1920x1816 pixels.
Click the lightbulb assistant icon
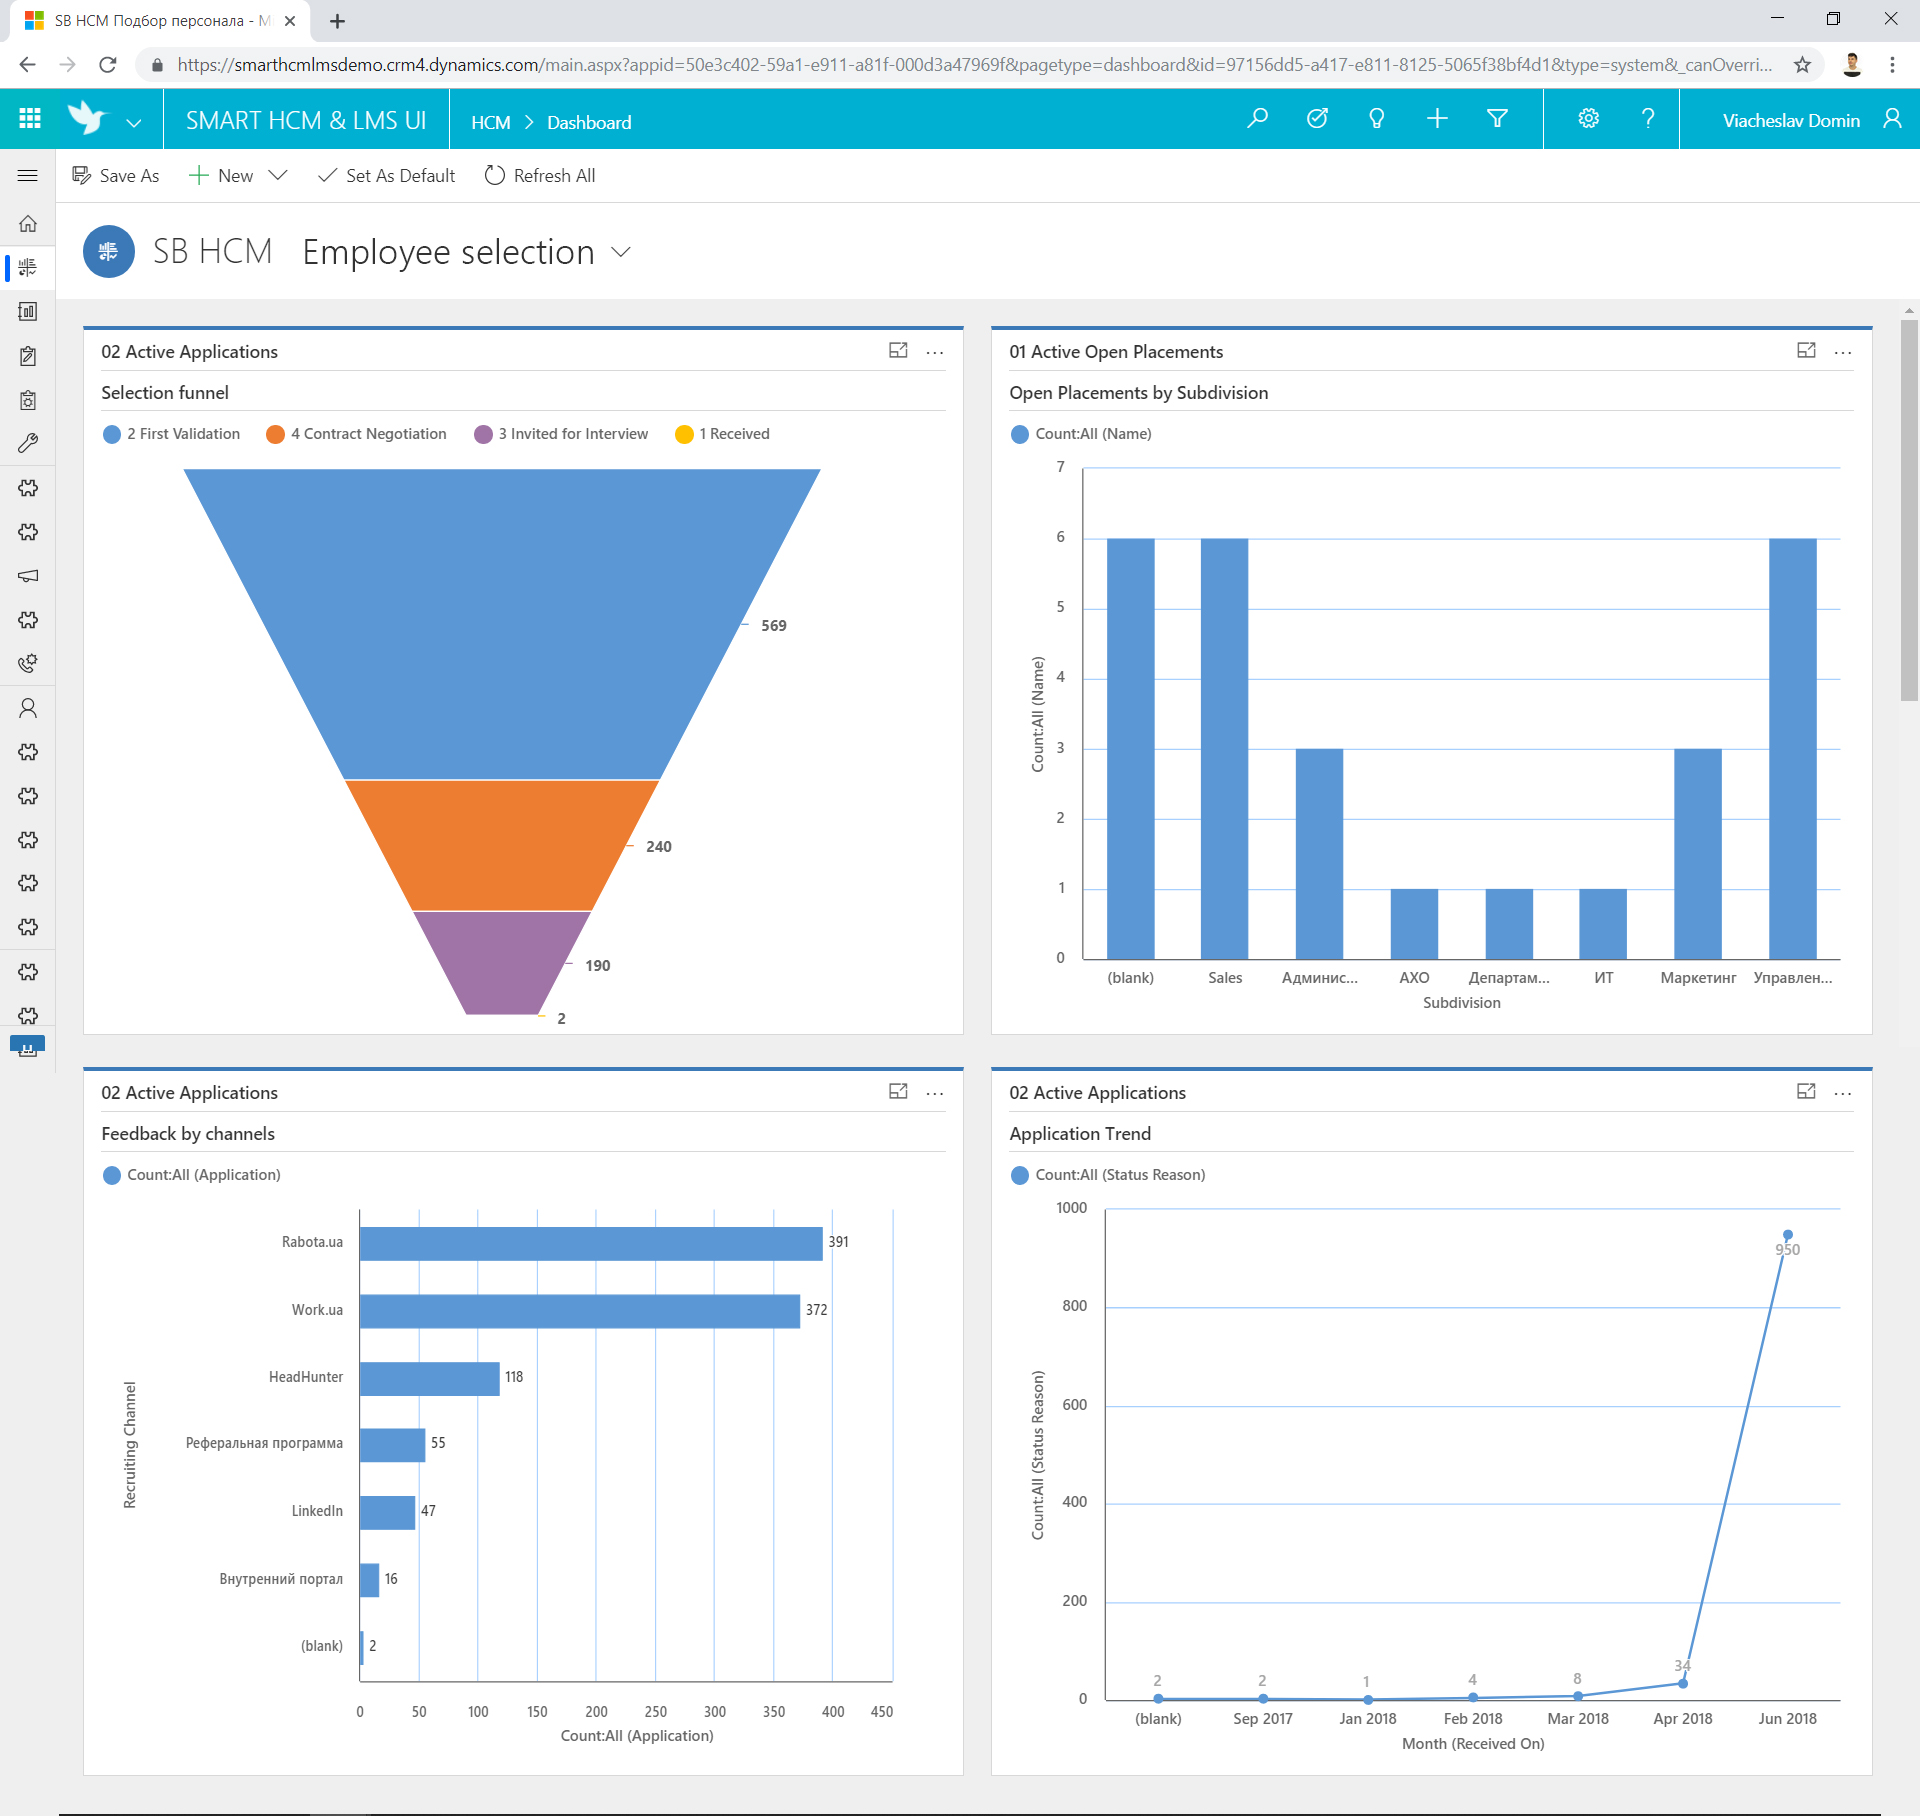pyautogui.click(x=1377, y=119)
